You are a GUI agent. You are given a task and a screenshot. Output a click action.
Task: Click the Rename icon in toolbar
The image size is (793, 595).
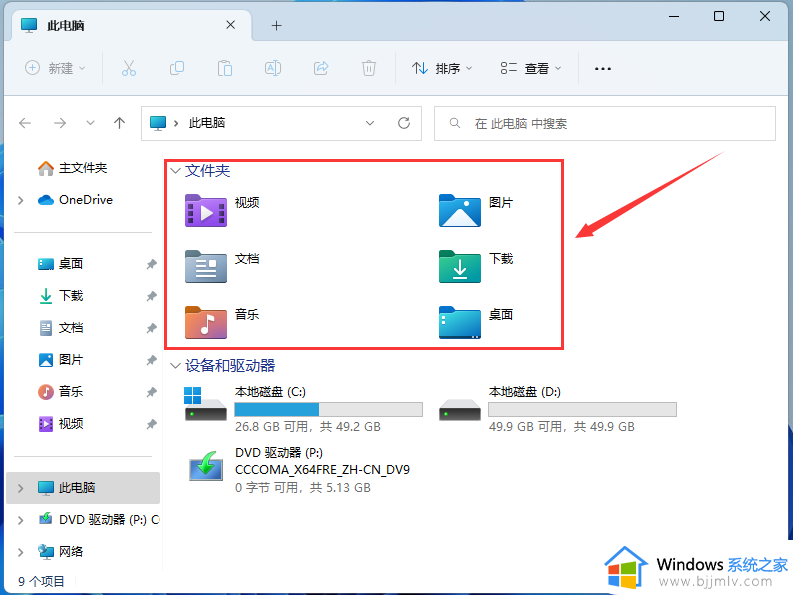coord(273,68)
